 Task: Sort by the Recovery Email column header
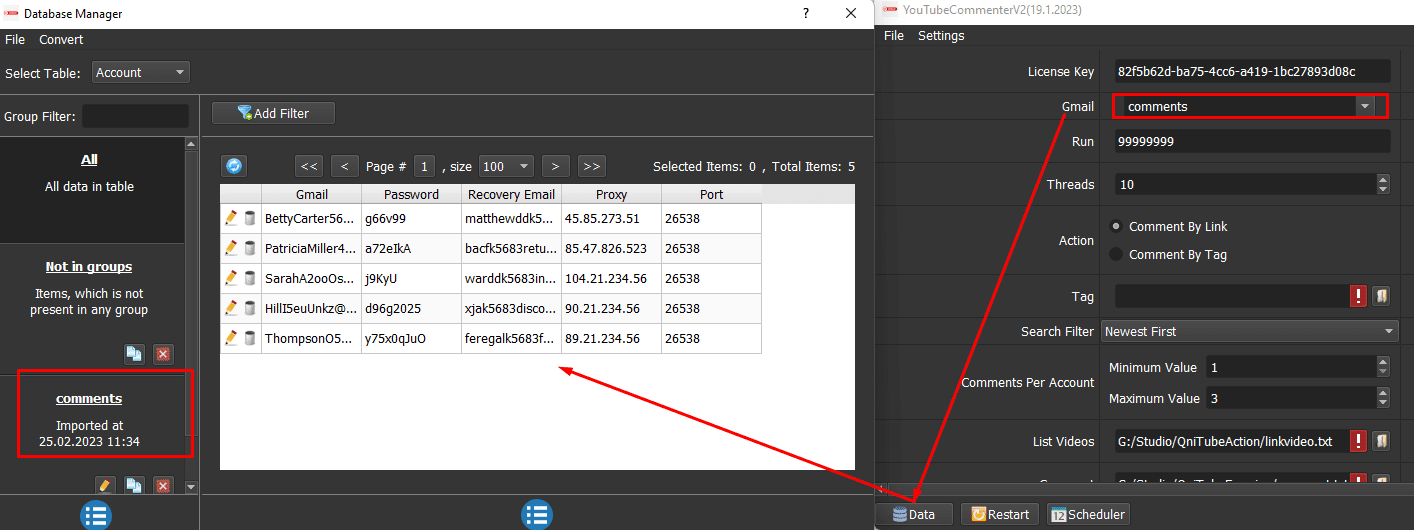coord(512,194)
